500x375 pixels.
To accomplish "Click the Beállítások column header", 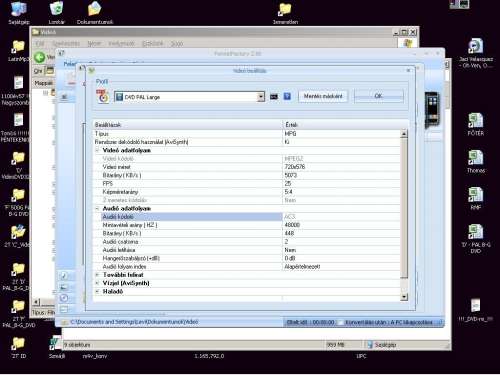I will 188,125.
